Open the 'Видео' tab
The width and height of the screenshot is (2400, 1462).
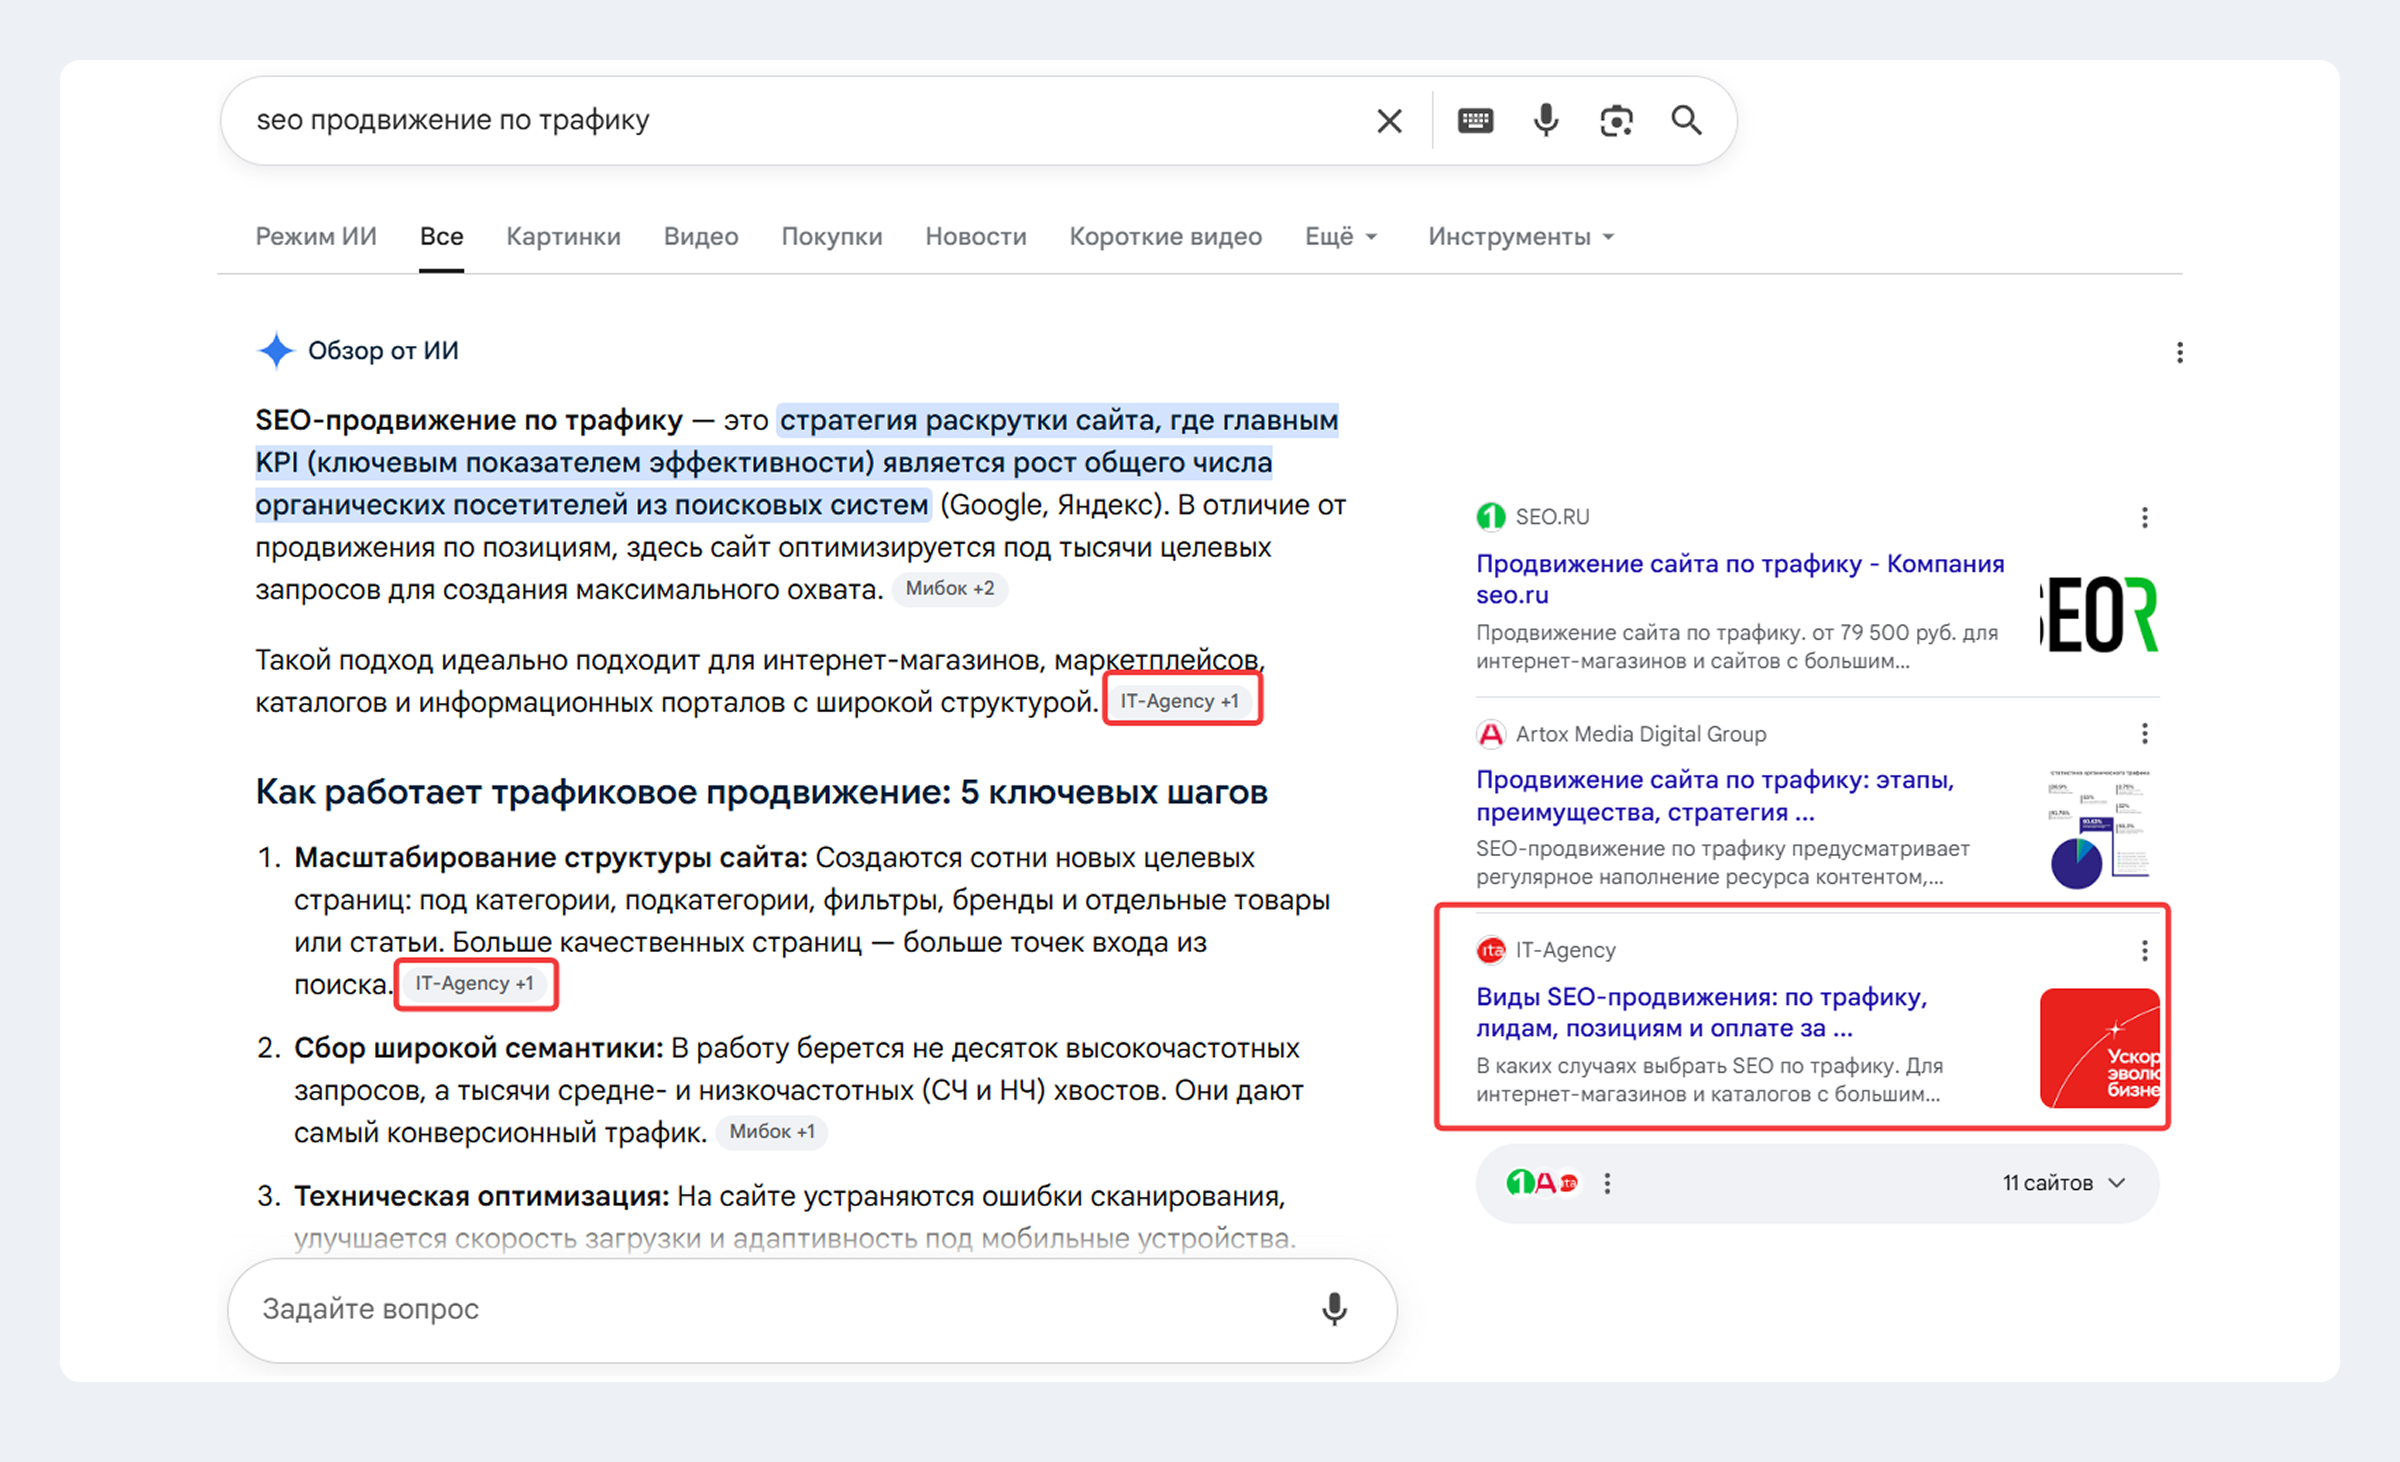click(x=701, y=237)
